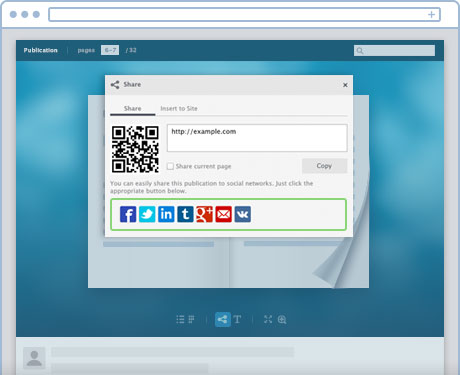Open table of contents list icon

coord(180,319)
